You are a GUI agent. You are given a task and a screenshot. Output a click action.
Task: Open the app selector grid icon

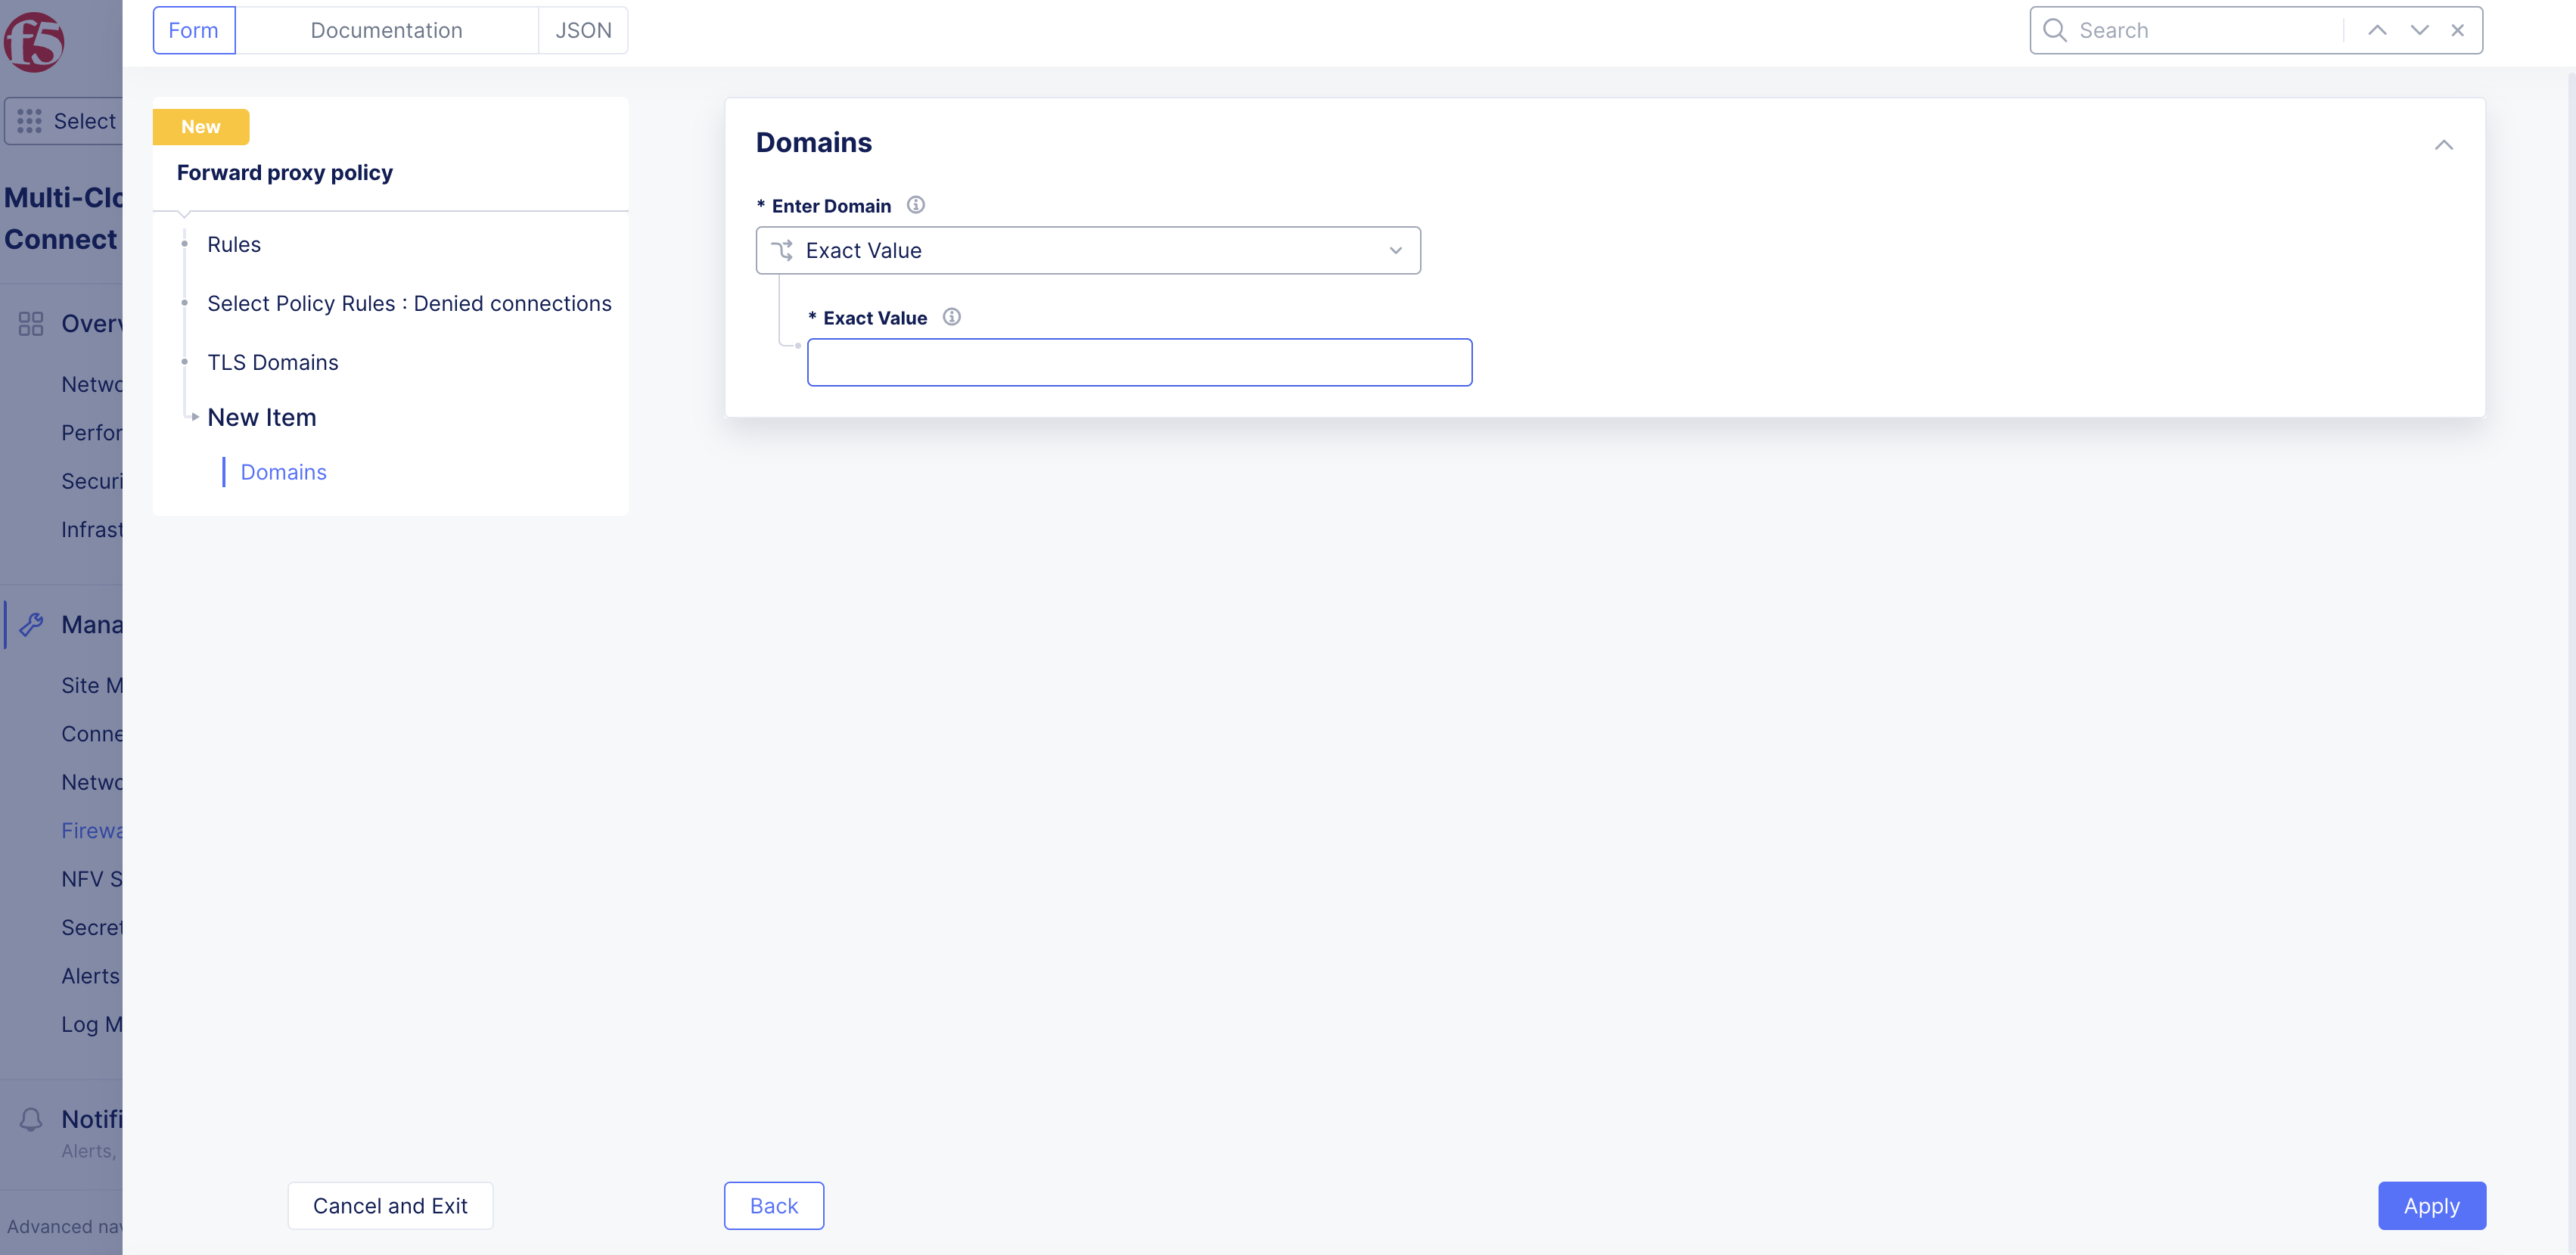[29, 121]
